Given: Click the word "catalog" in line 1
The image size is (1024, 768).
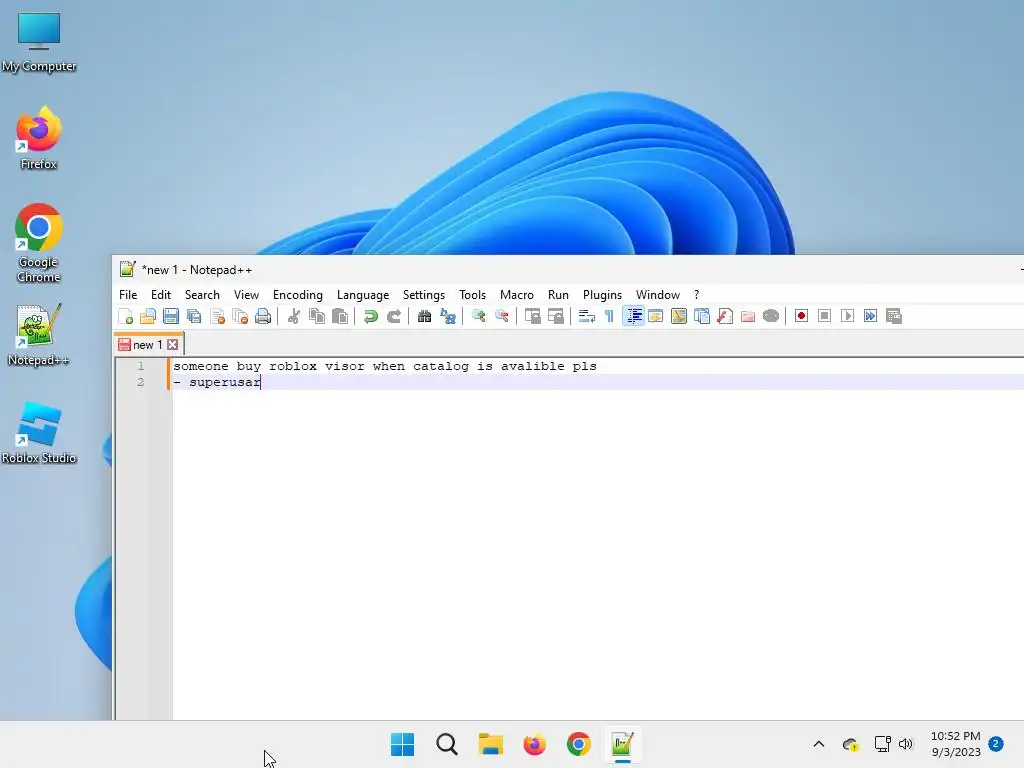Looking at the screenshot, I should (x=441, y=366).
